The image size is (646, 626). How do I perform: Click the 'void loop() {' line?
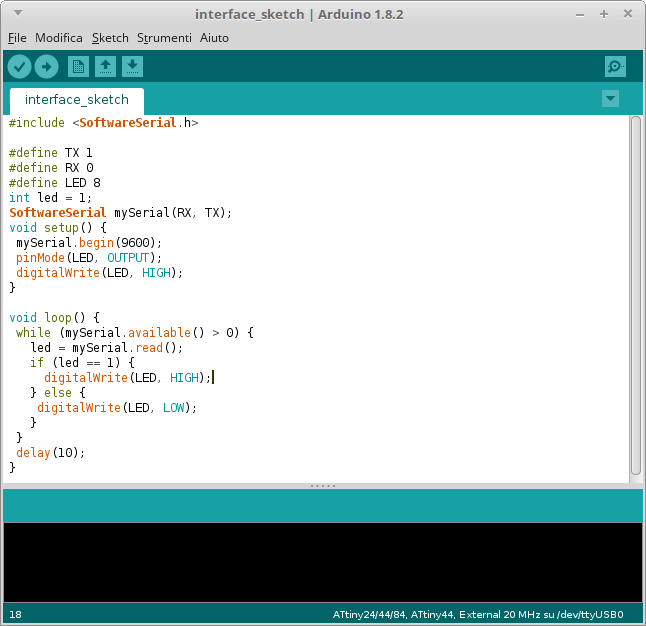(x=54, y=318)
